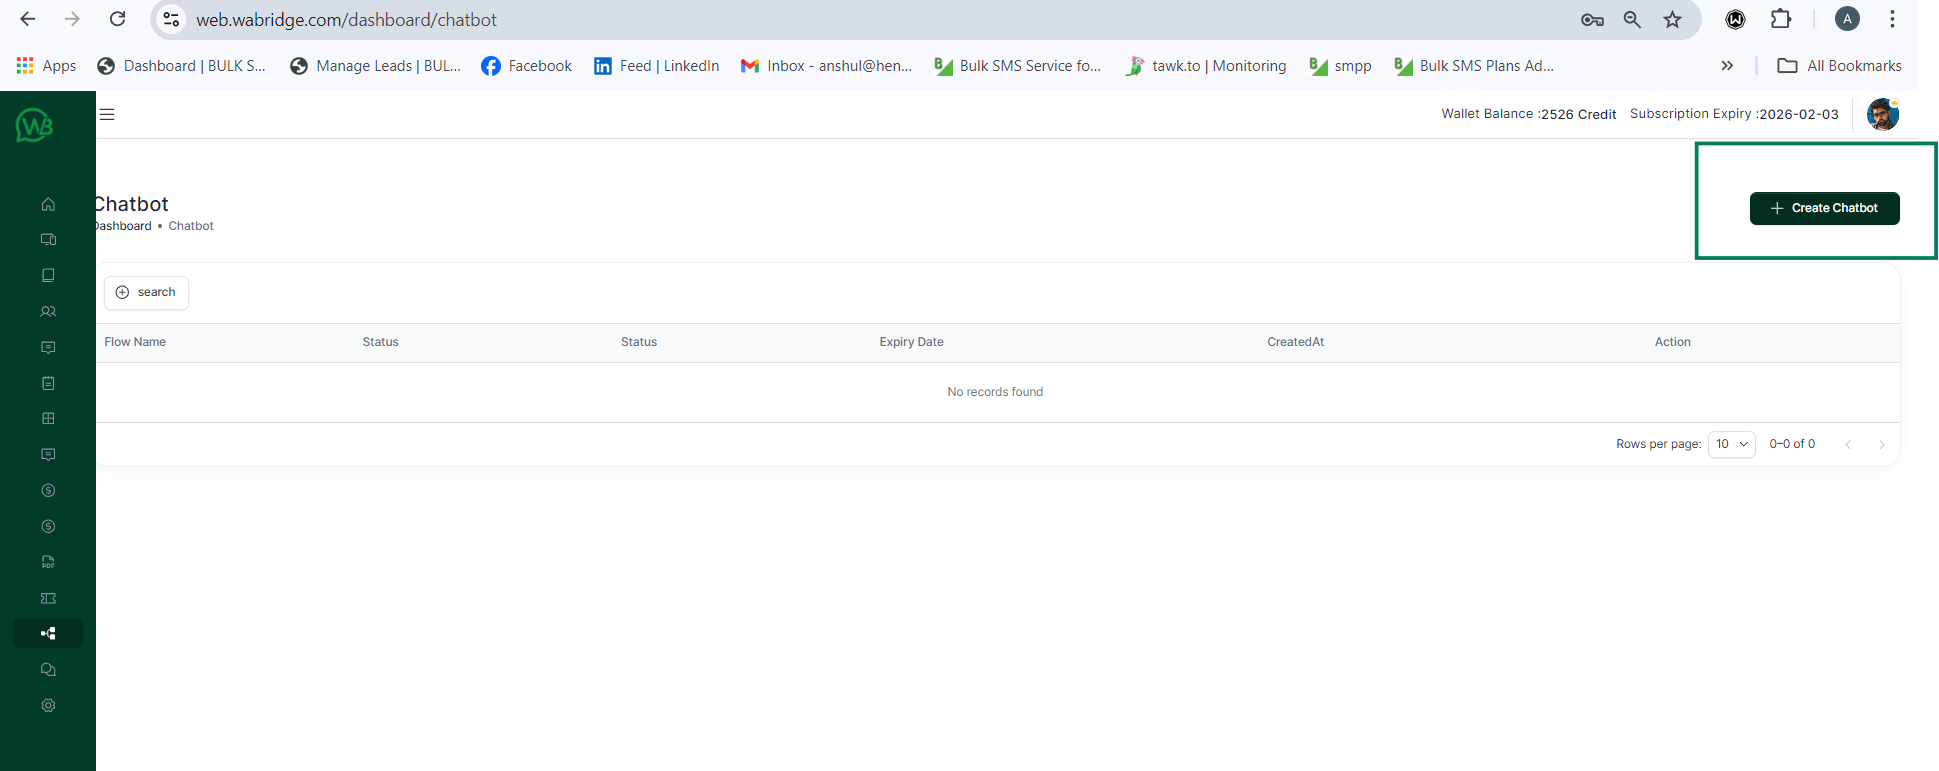Open the Feed | LinkedIn bookmark
The height and width of the screenshot is (771, 1939).
click(656, 66)
